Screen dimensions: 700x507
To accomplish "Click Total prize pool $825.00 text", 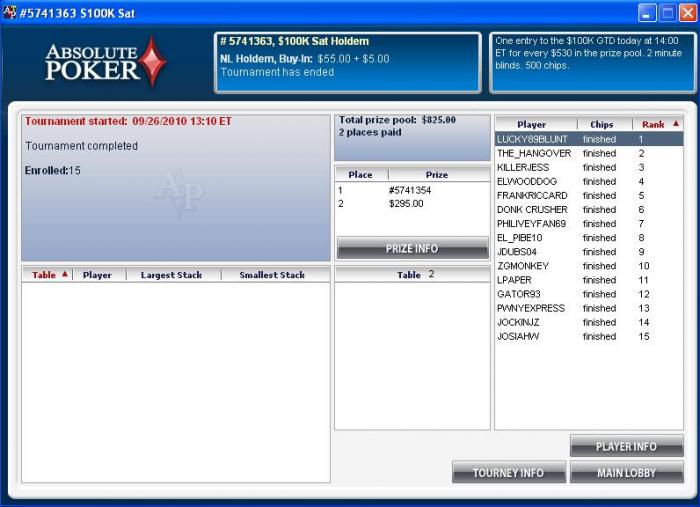I will coord(397,120).
